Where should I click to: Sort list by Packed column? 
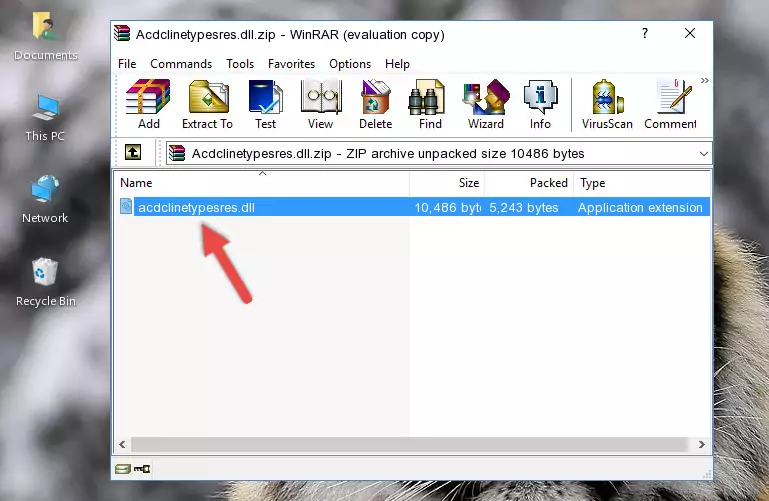[x=529, y=183]
